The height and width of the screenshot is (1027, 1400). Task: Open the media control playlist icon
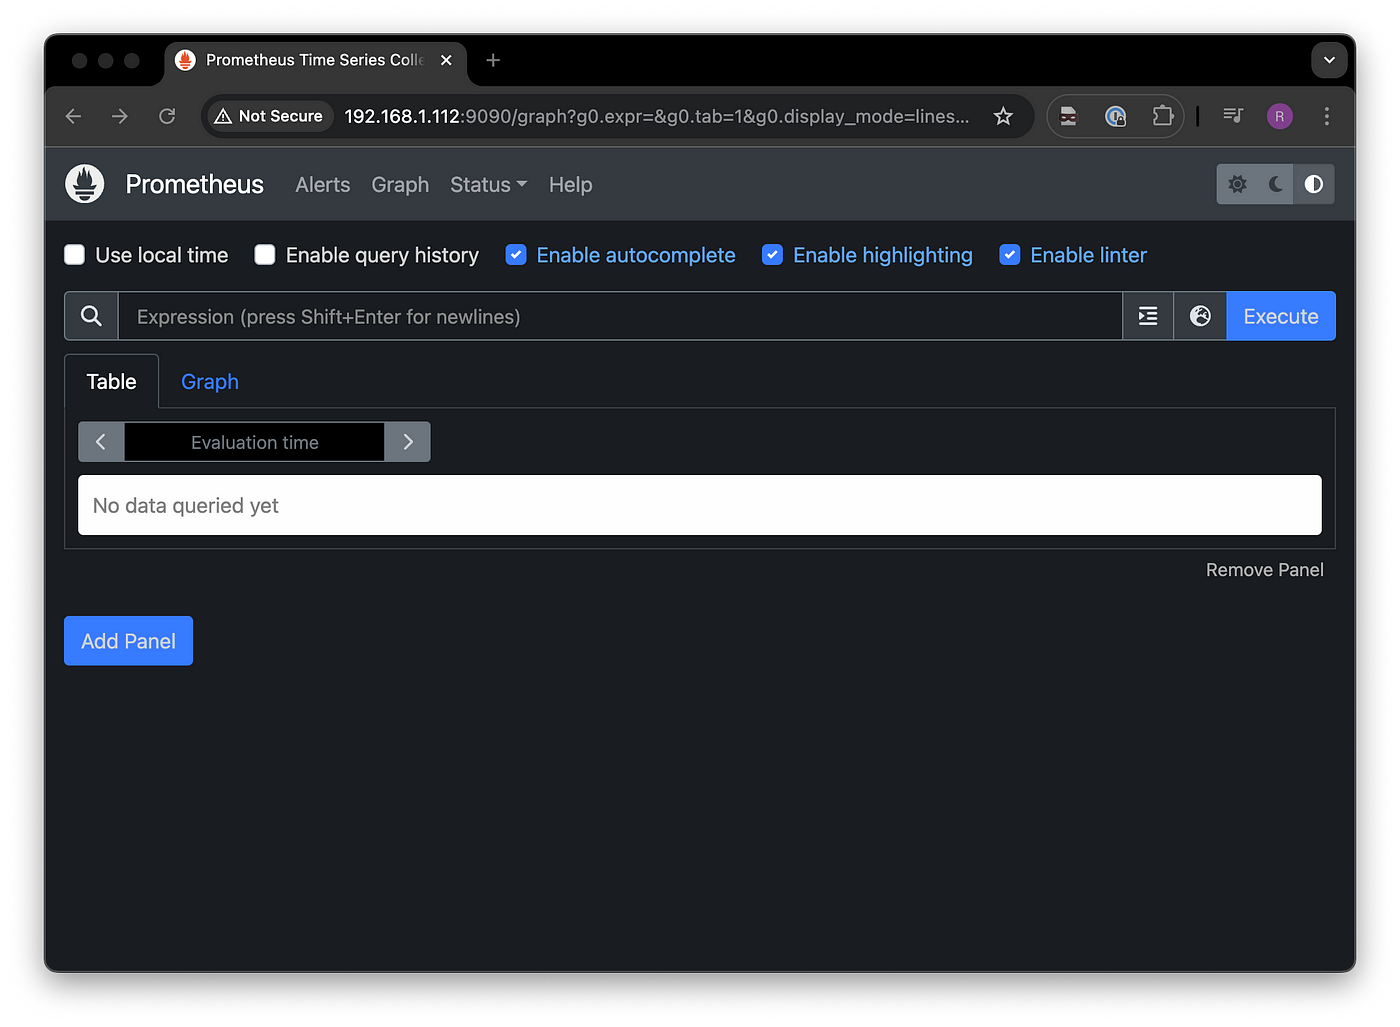1233,116
